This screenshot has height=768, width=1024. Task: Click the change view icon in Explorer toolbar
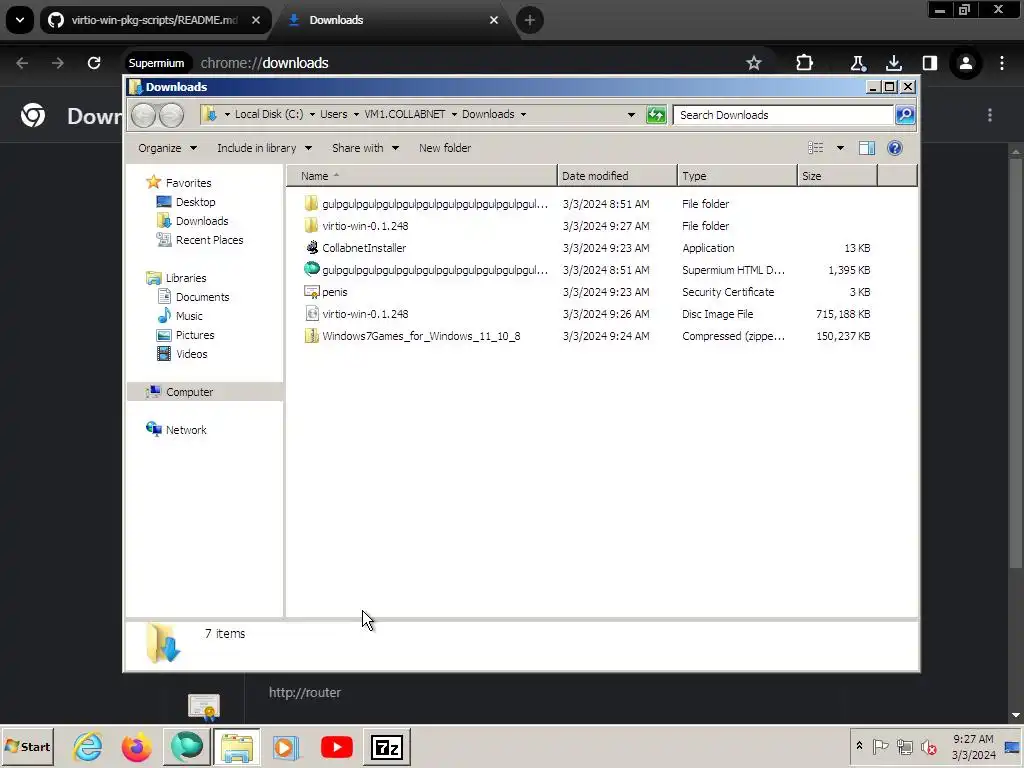point(816,148)
